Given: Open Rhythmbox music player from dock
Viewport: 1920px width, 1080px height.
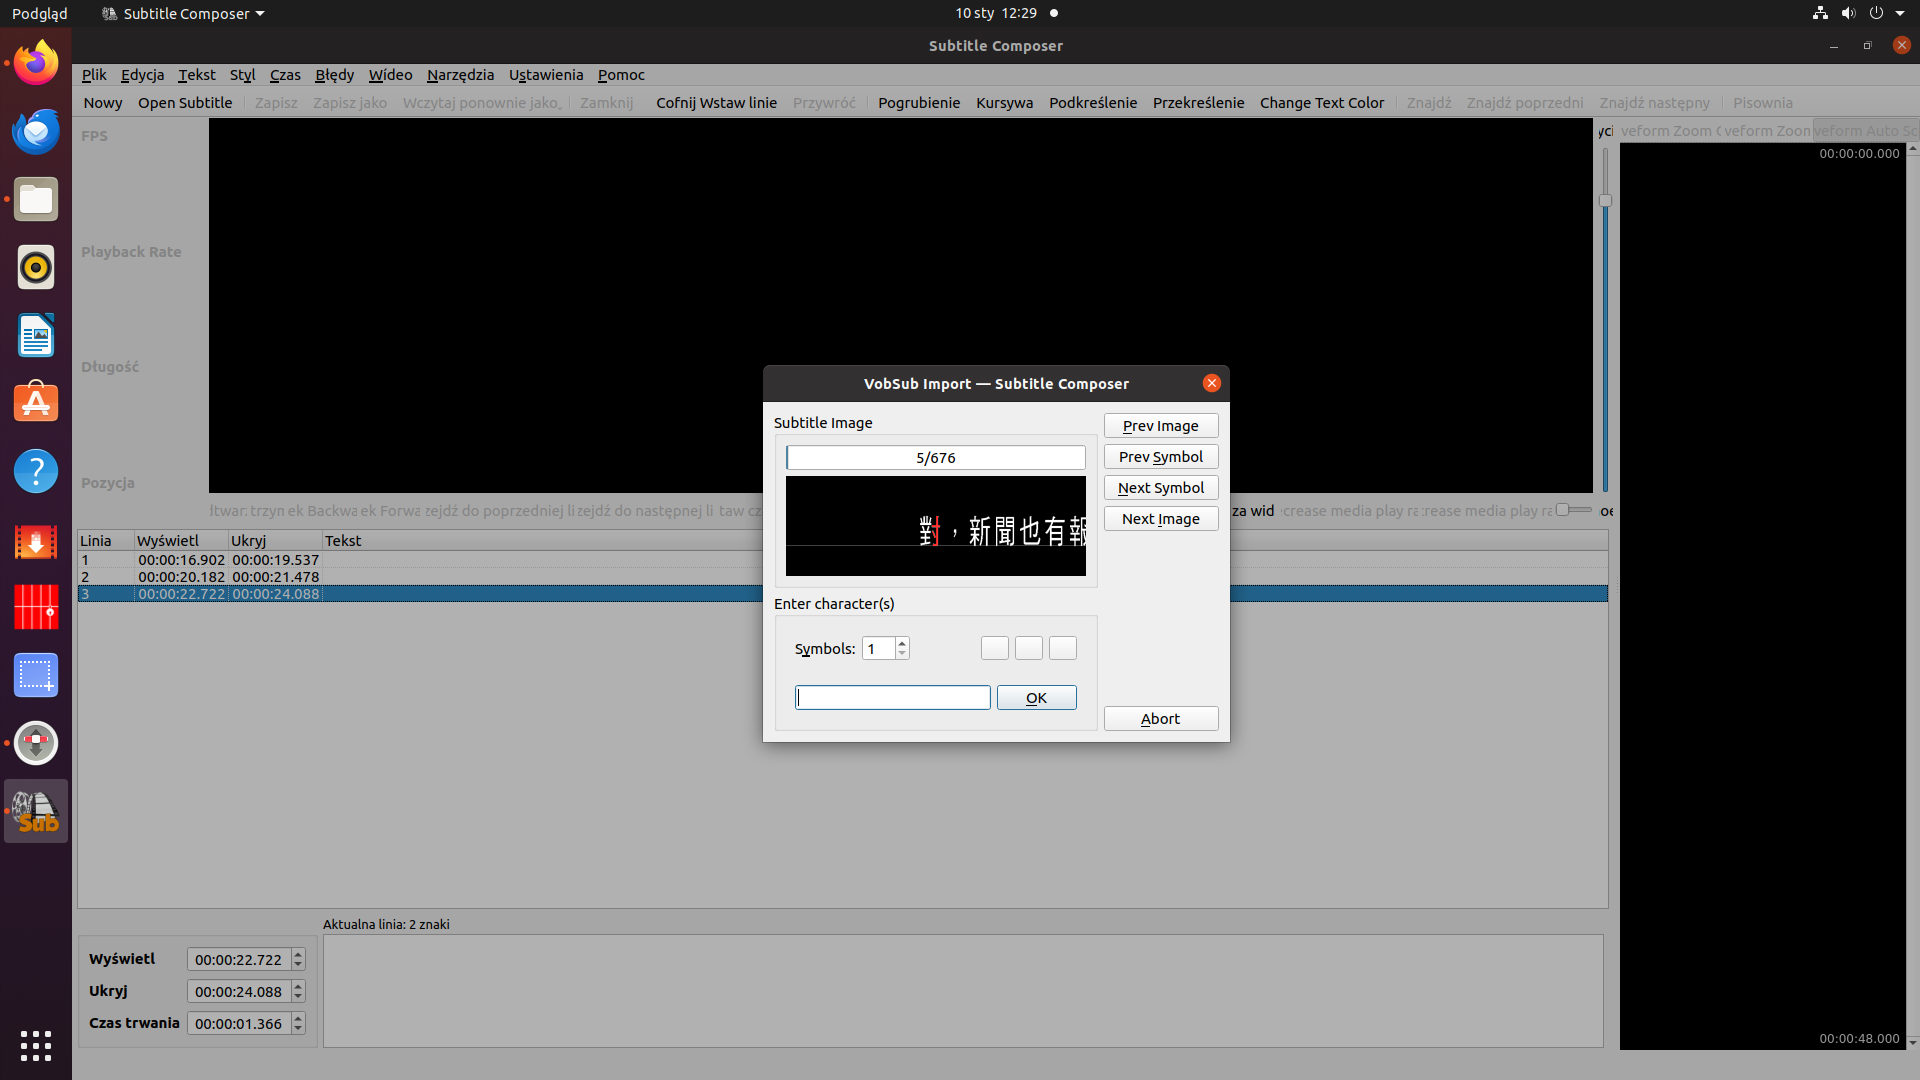Looking at the screenshot, I should 36,267.
